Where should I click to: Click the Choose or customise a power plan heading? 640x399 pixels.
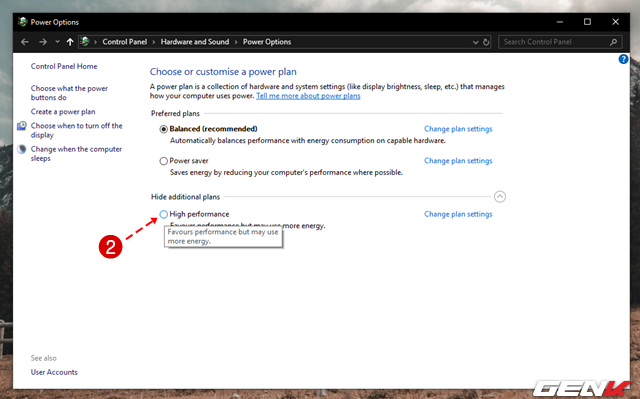223,72
